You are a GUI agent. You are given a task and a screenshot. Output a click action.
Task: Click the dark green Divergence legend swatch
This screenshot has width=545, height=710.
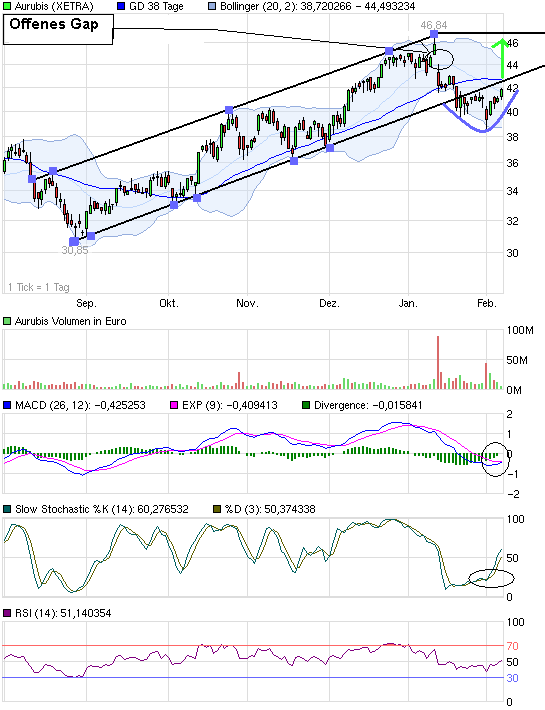click(x=306, y=405)
